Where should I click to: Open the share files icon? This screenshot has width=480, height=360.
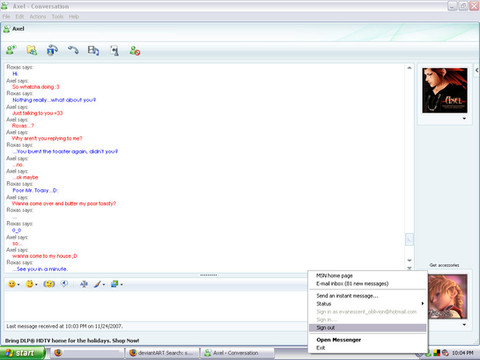(32, 51)
